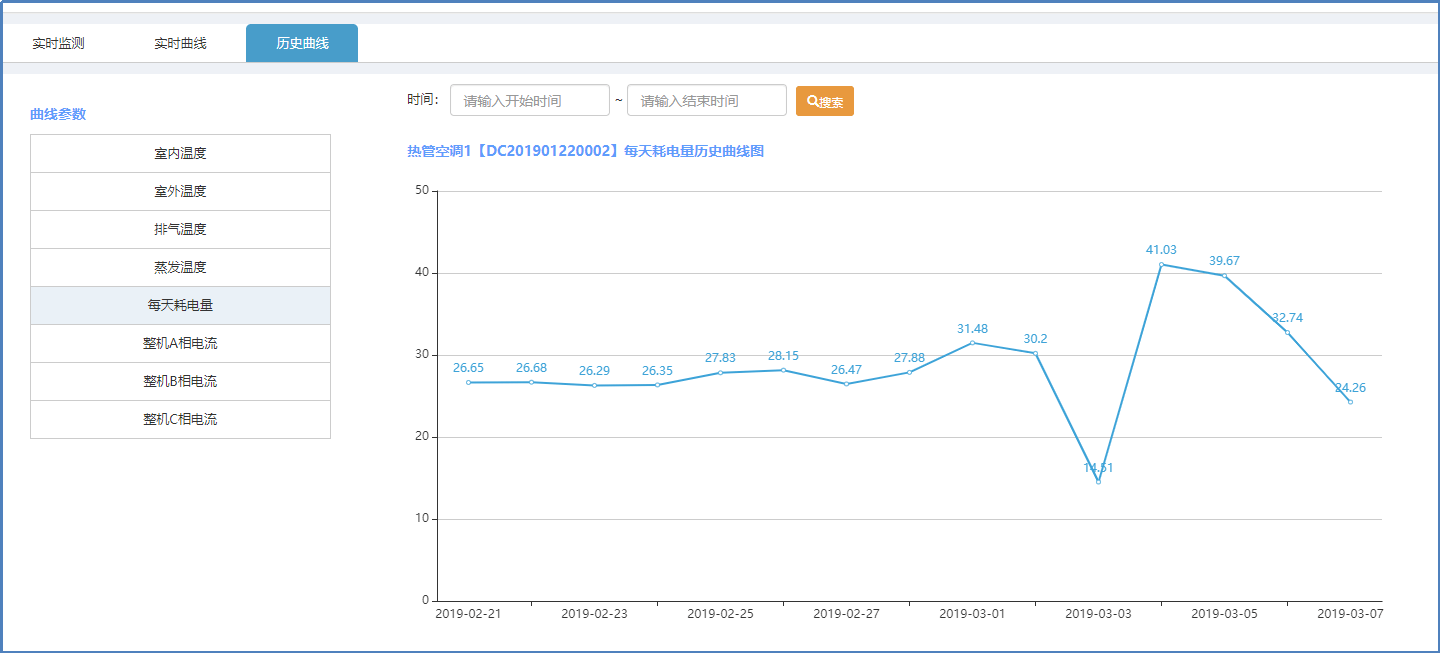This screenshot has height=653, width=1440.
Task: Click the end time input field
Action: coord(706,101)
